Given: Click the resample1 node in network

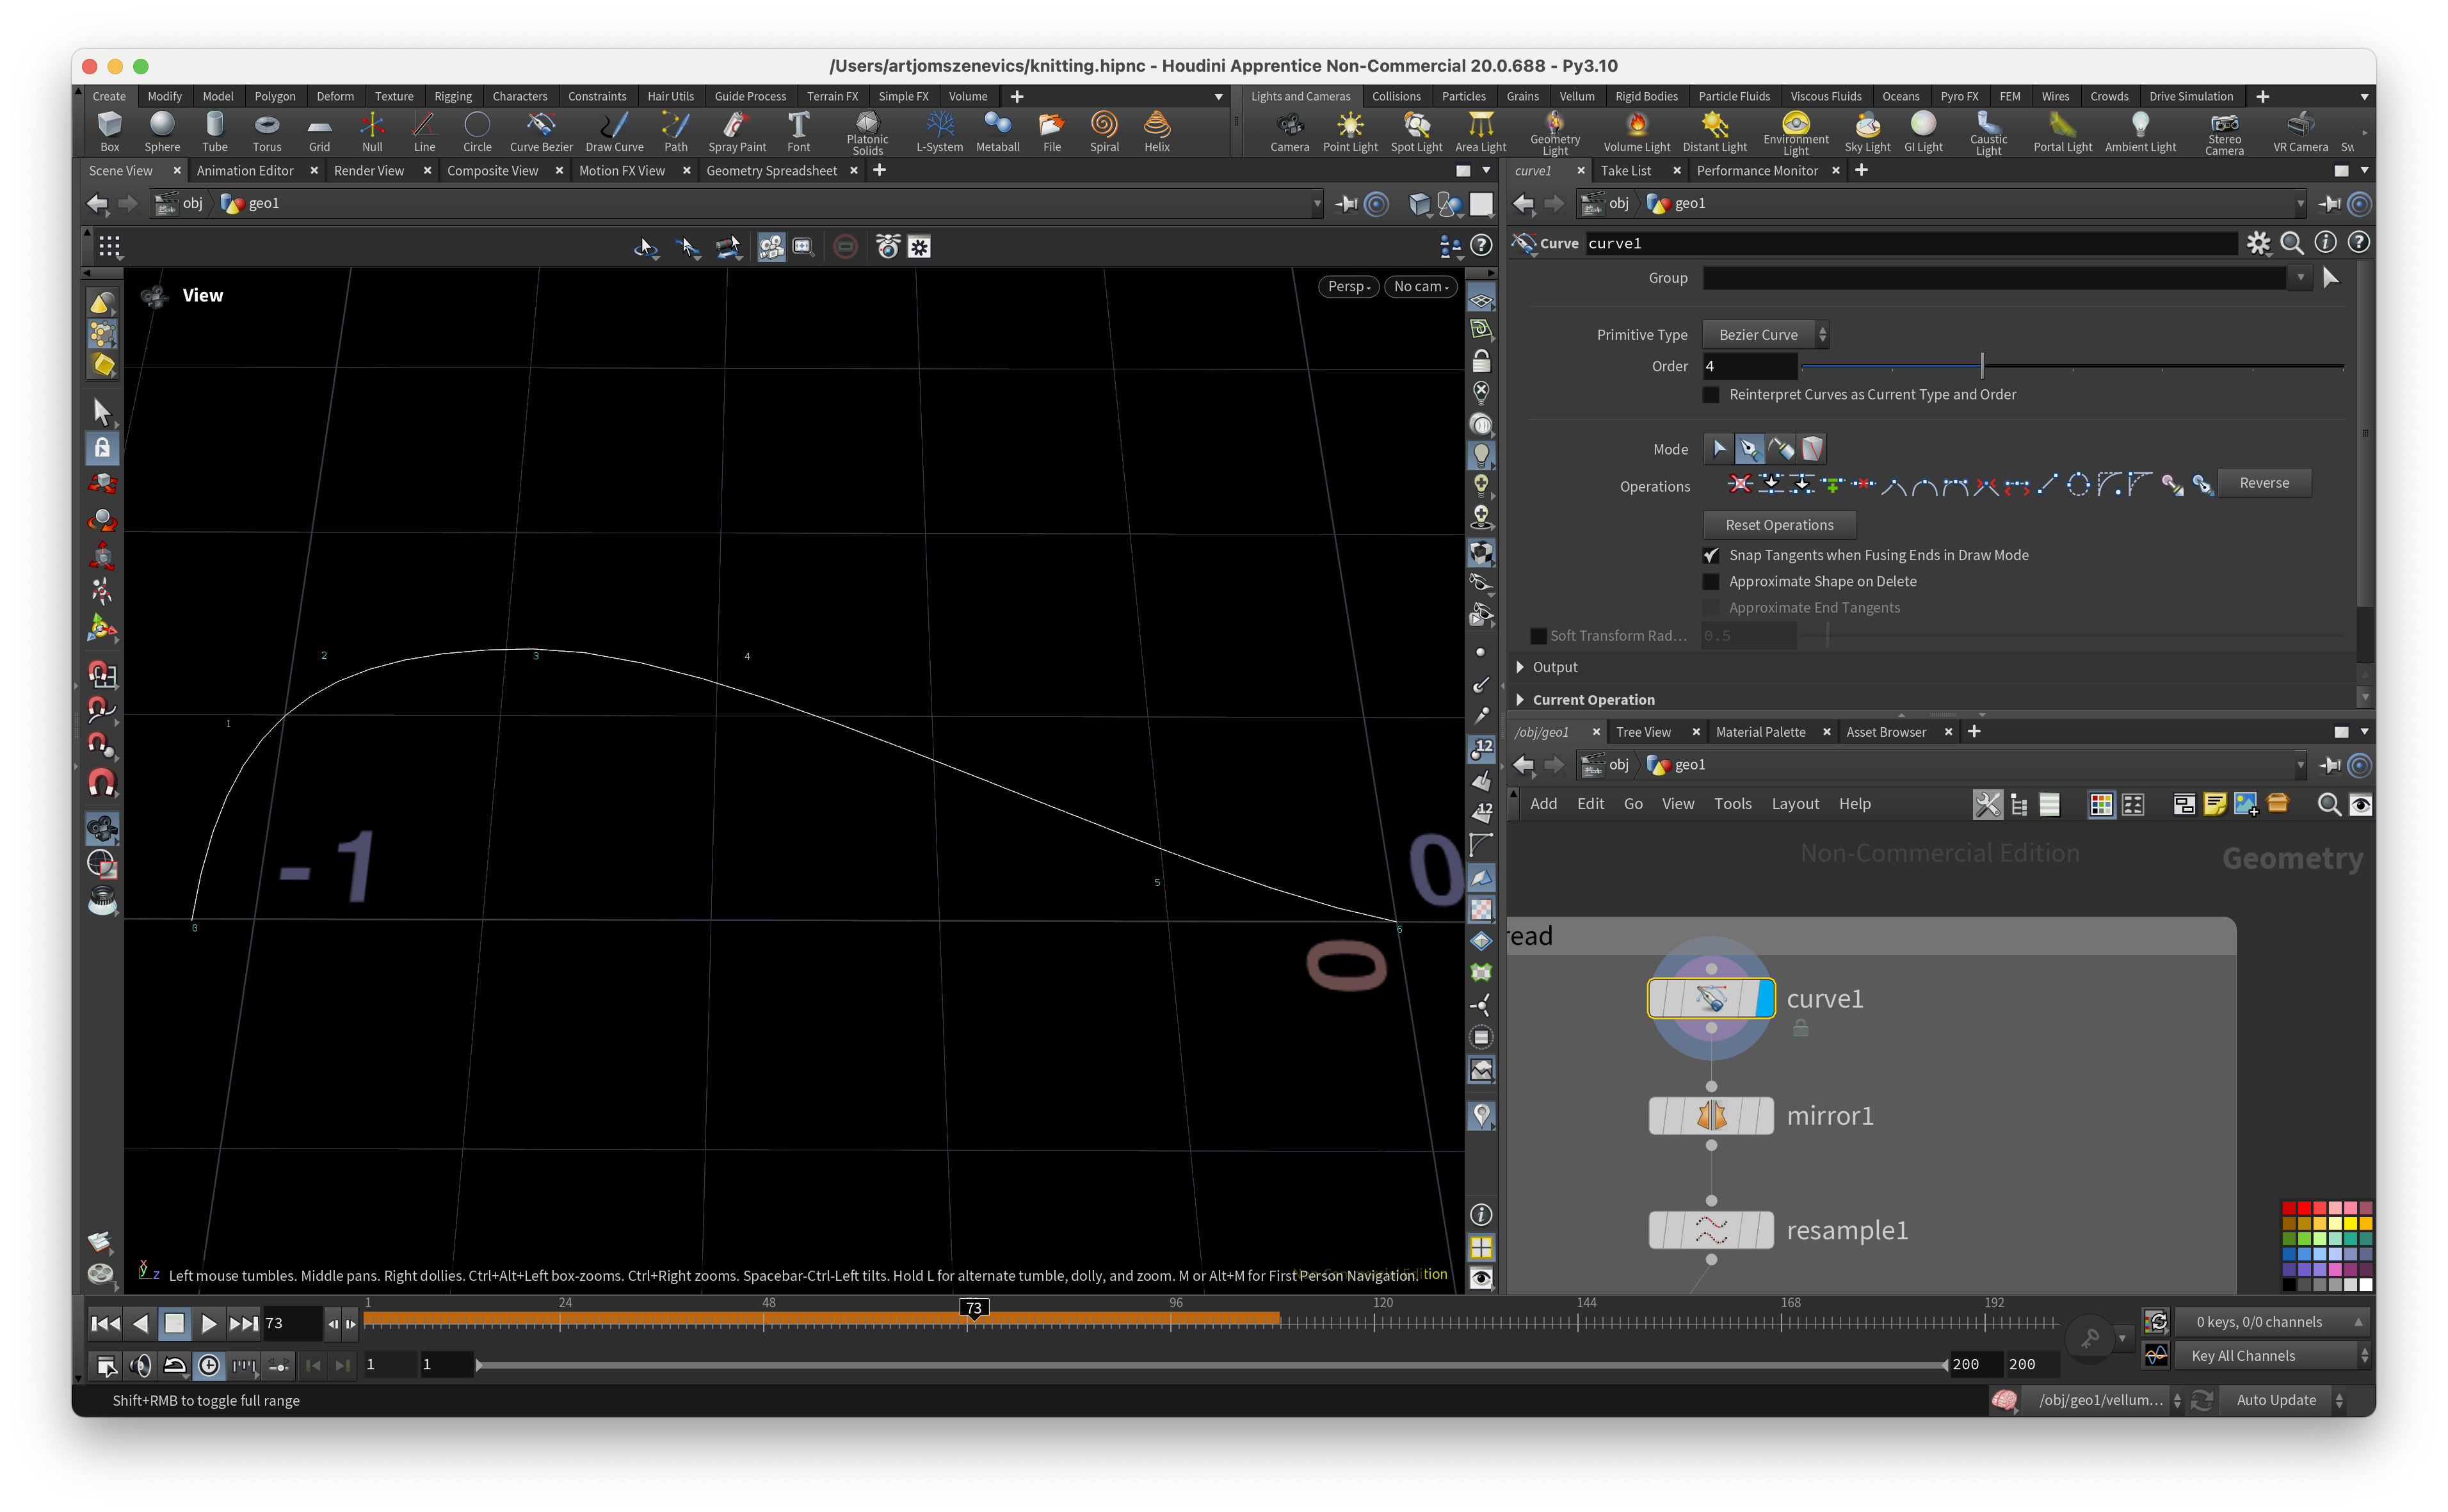Looking at the screenshot, I should 1711,1230.
